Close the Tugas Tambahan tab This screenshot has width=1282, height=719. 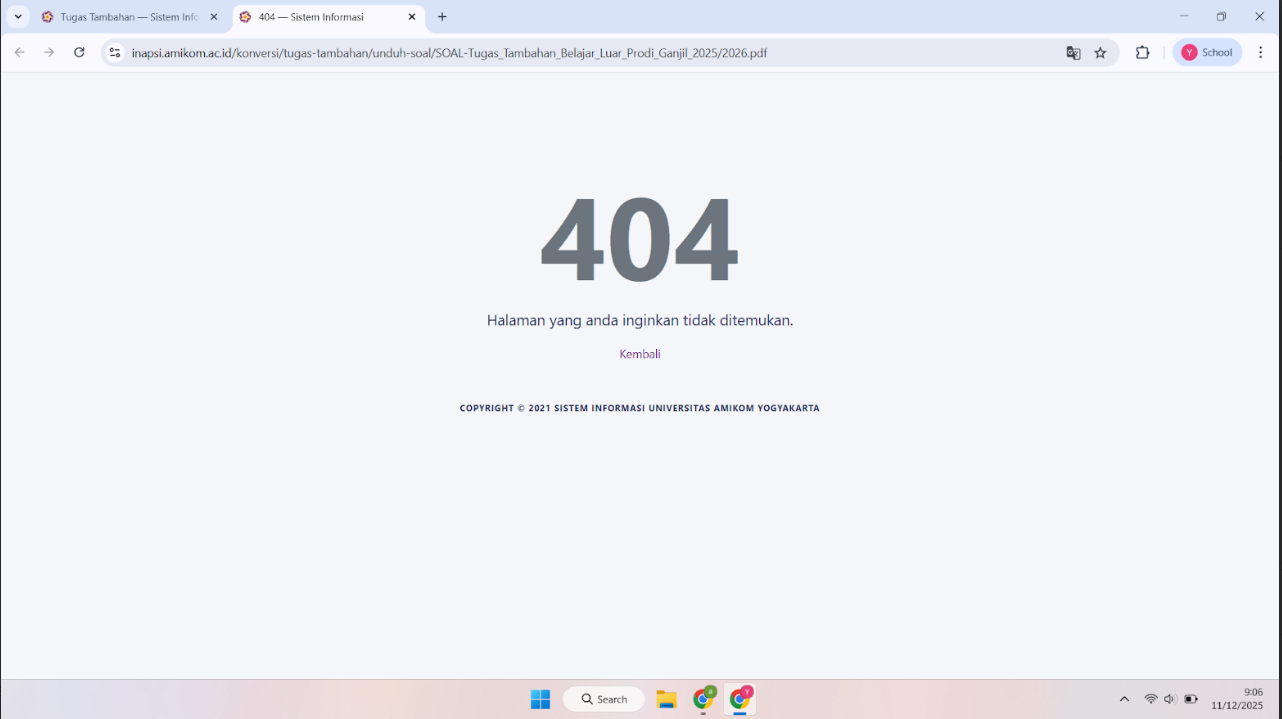coord(213,17)
